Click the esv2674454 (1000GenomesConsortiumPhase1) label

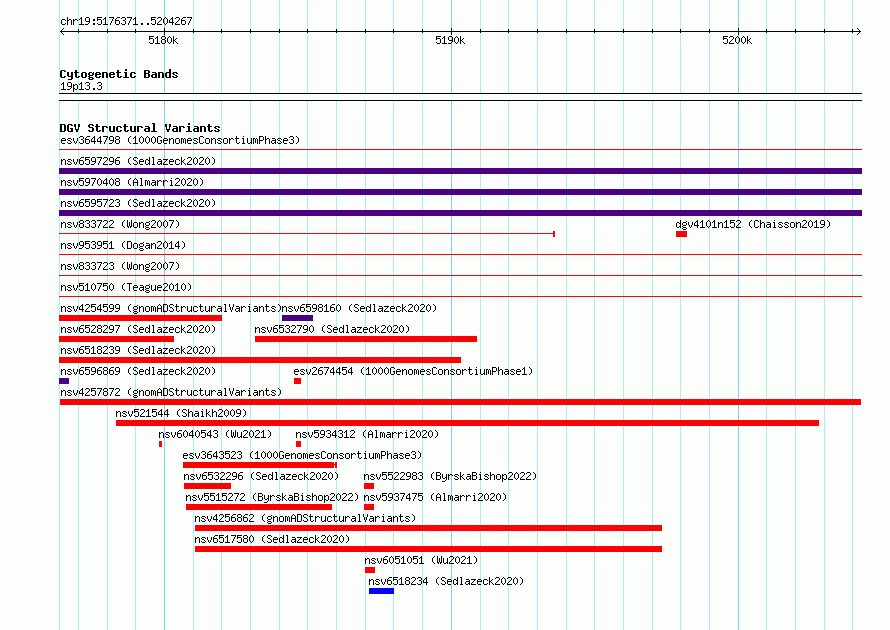pos(413,371)
